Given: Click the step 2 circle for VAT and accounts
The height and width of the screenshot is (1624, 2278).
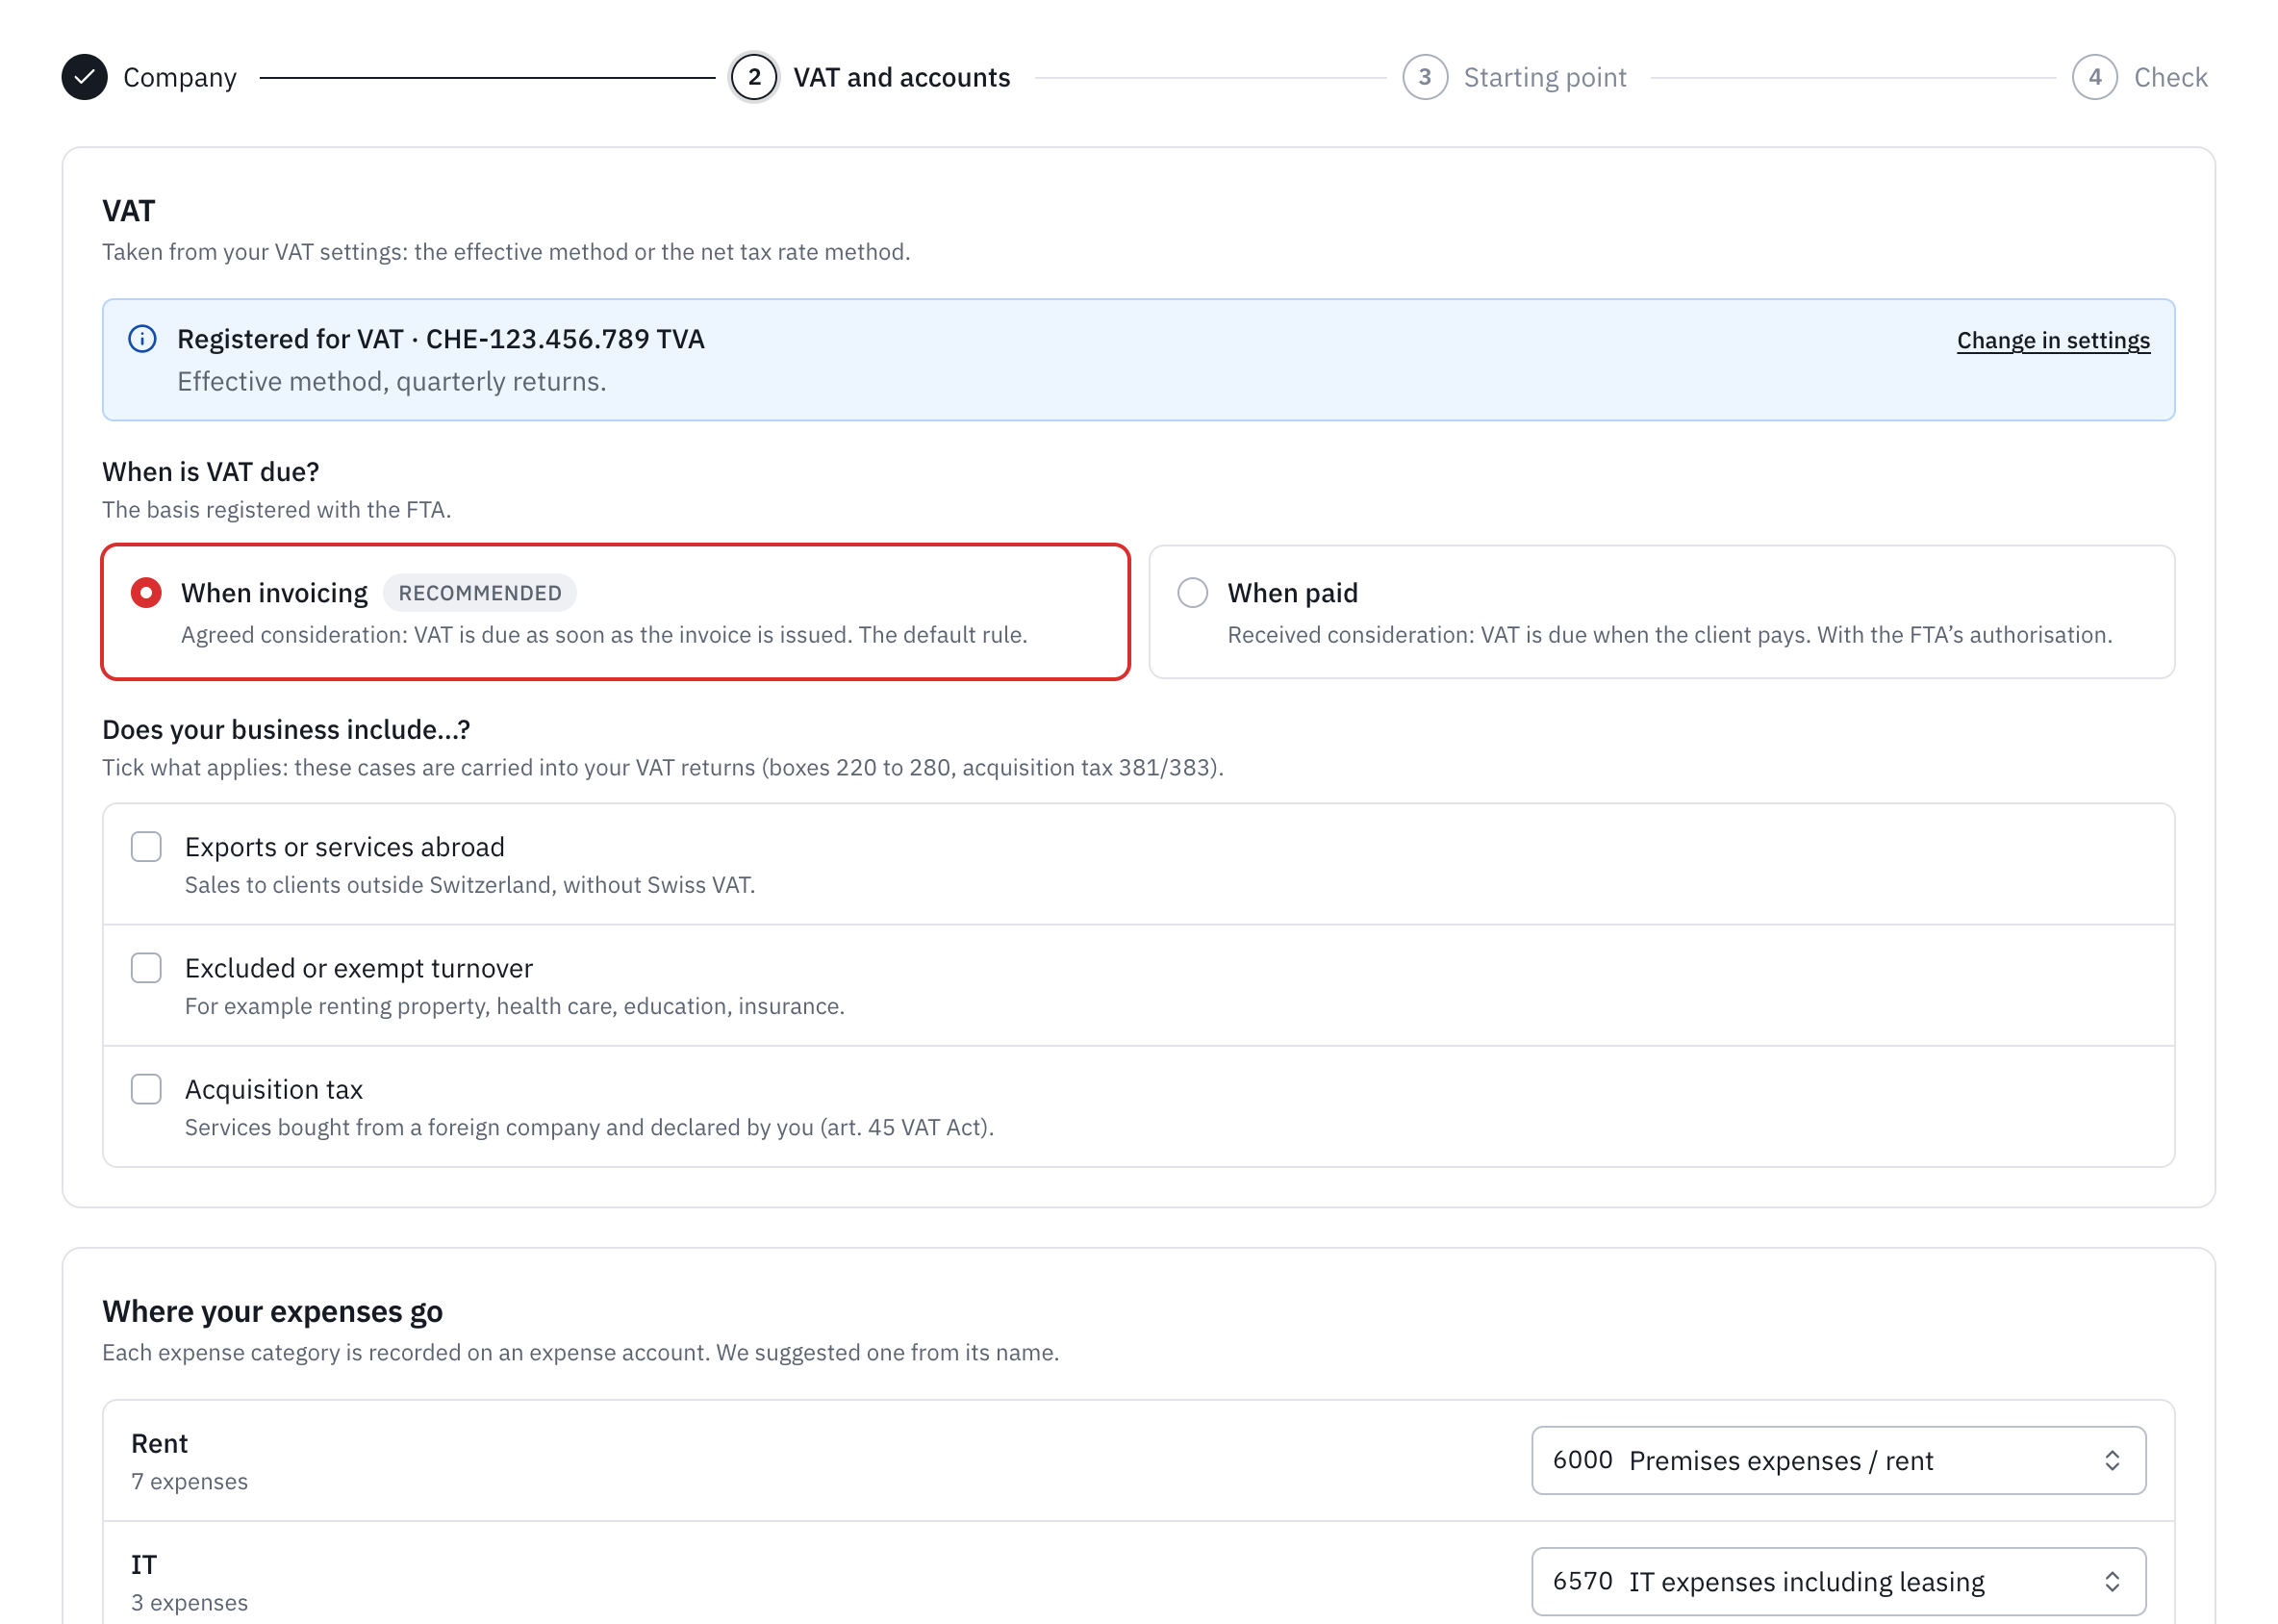Looking at the screenshot, I should tap(754, 77).
